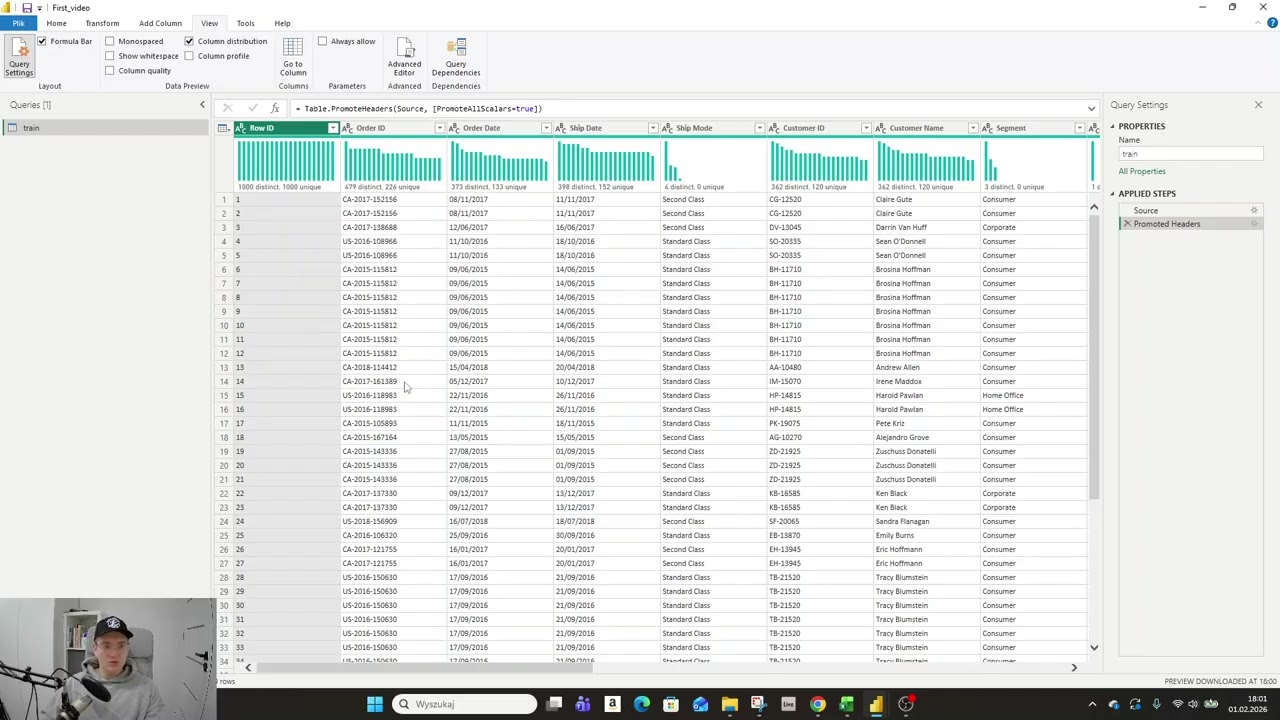Click the data type icon of Segment
Viewport: 1280px width, 720px height.
pyautogui.click(x=988, y=128)
